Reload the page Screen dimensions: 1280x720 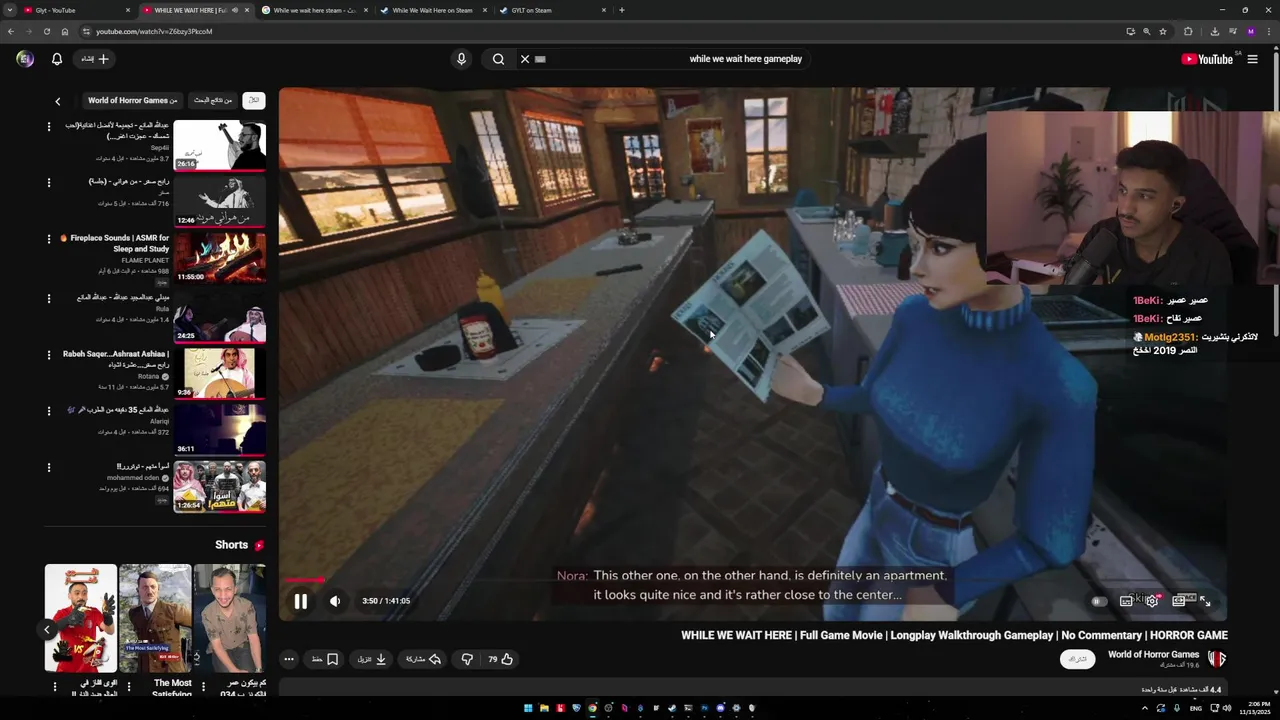pos(46,31)
